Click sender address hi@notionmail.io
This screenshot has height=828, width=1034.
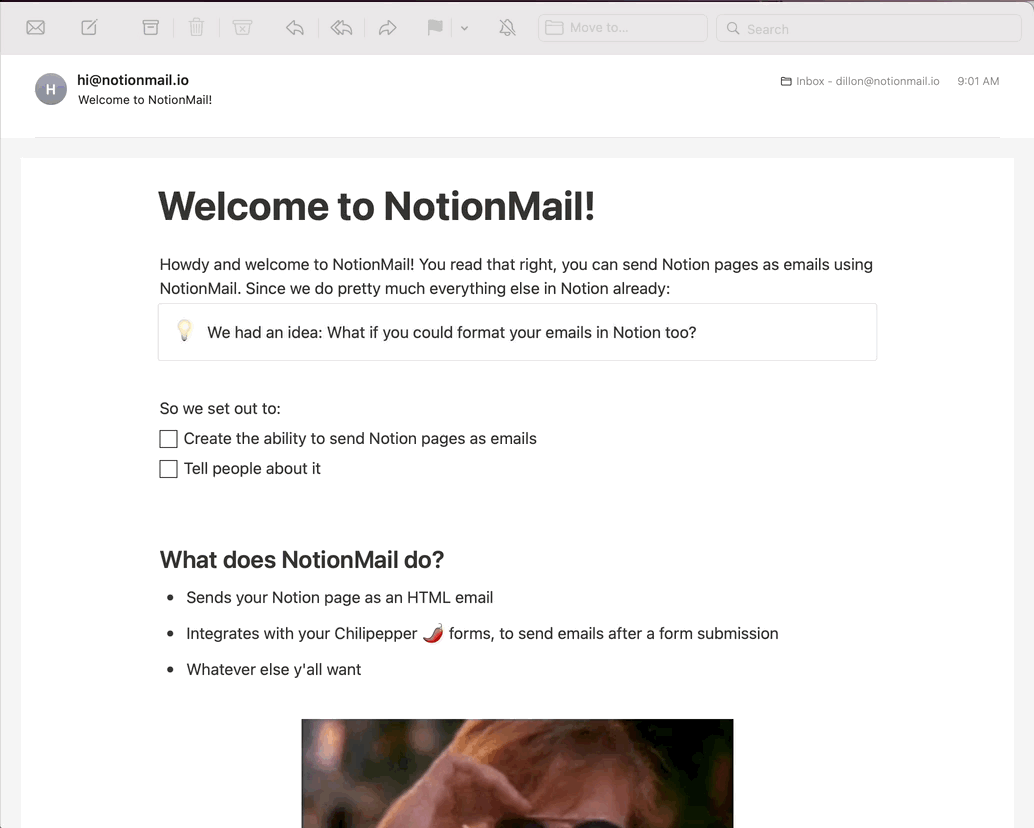[133, 80]
